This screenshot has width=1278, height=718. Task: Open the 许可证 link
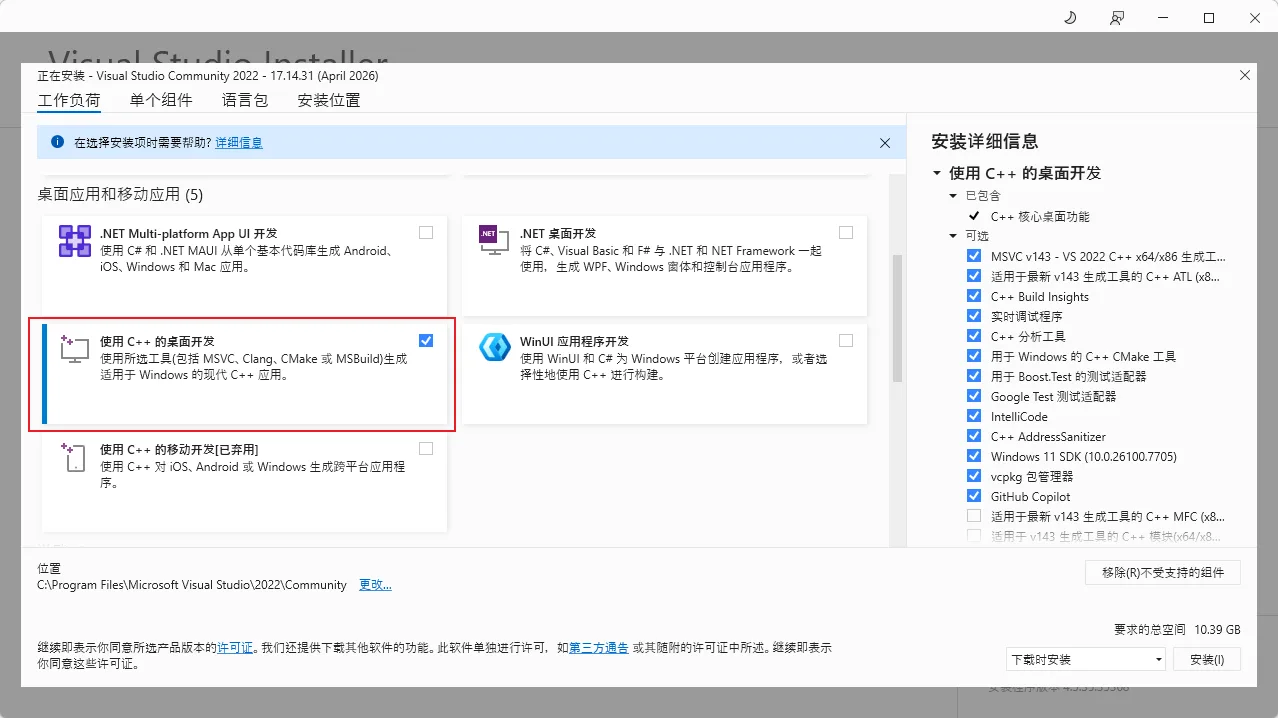[235, 648]
